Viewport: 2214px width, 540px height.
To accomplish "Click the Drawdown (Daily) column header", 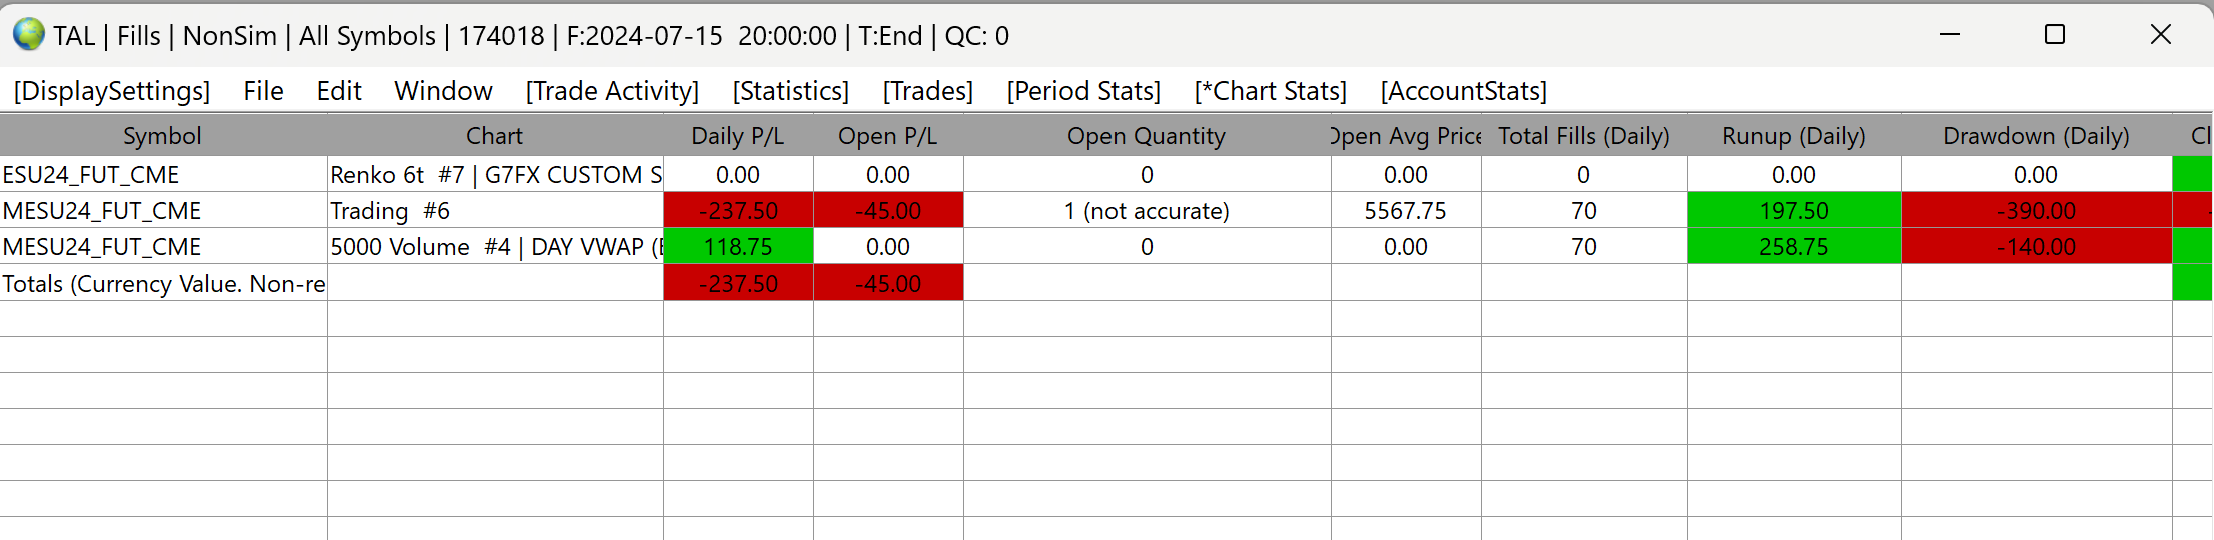I will coord(2036,136).
